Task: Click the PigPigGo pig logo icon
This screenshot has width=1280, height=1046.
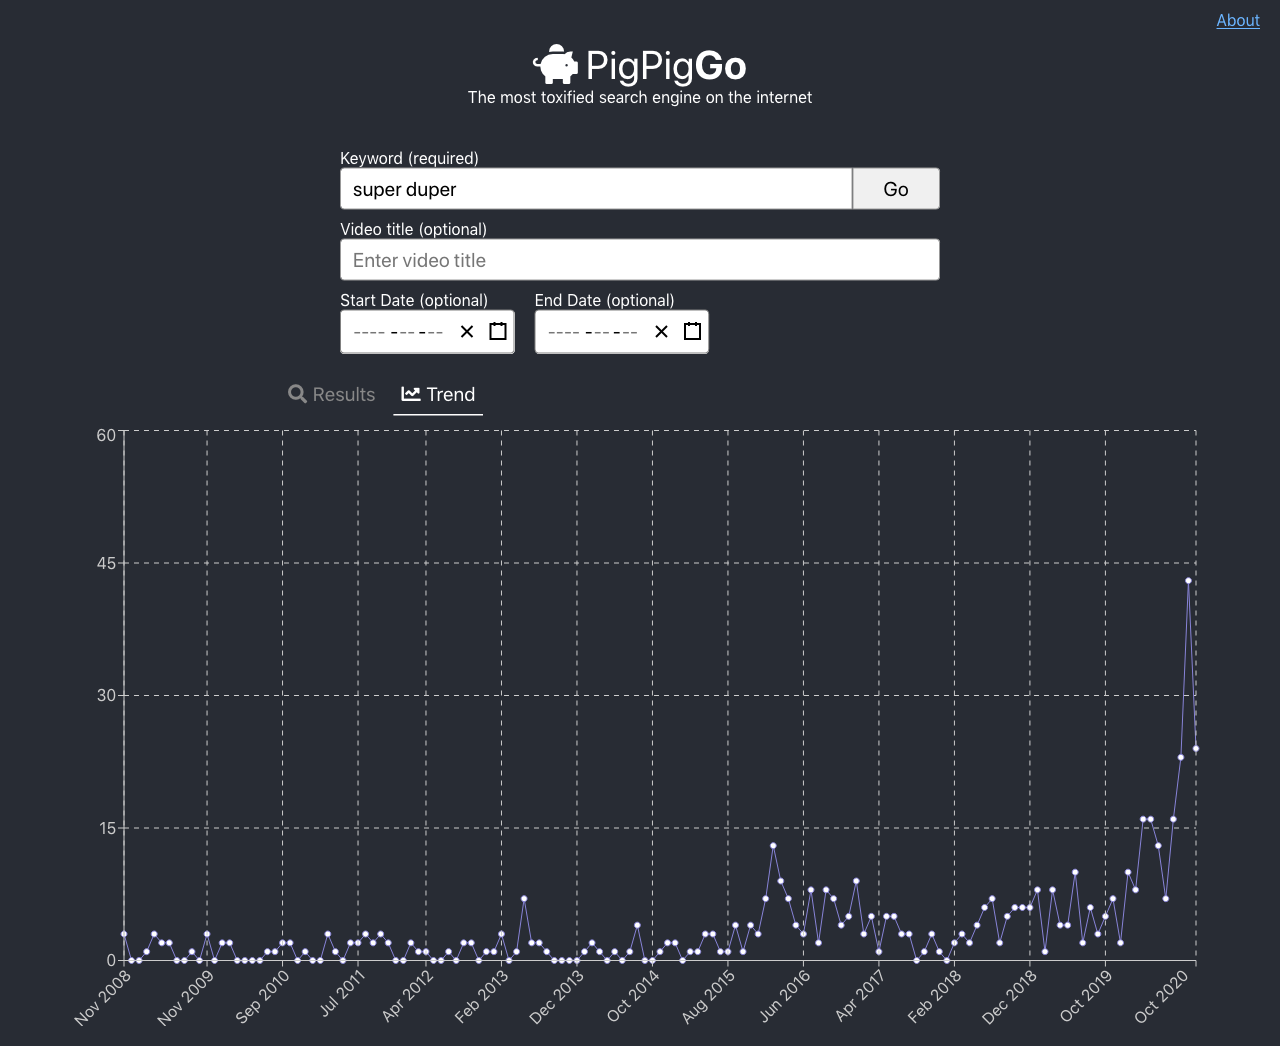Action: [555, 64]
